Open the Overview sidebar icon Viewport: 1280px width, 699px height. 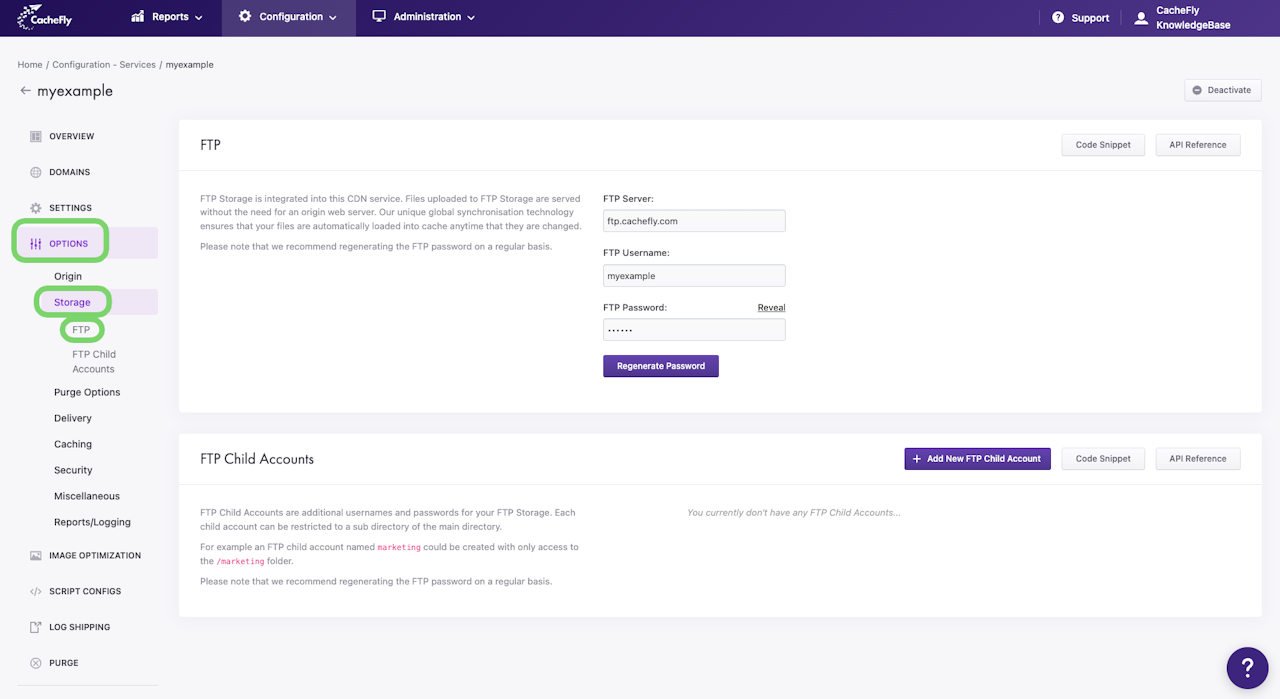[x=36, y=136]
